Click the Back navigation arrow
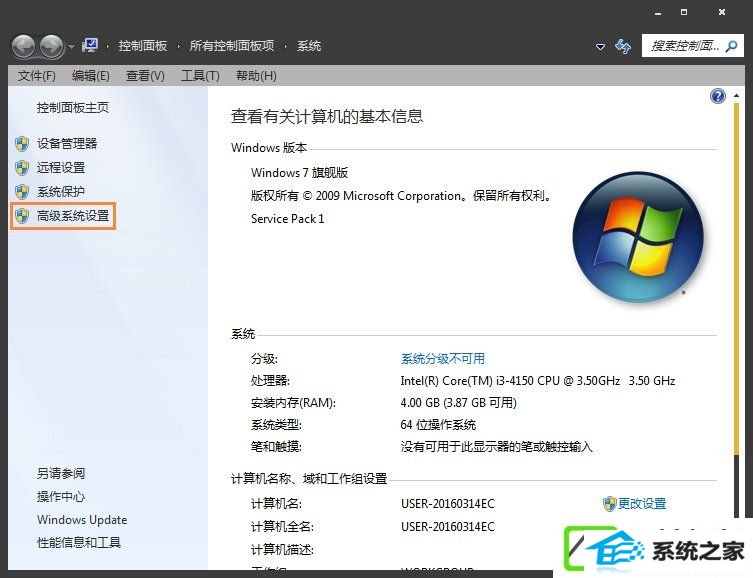The width and height of the screenshot is (753, 578). 23,47
